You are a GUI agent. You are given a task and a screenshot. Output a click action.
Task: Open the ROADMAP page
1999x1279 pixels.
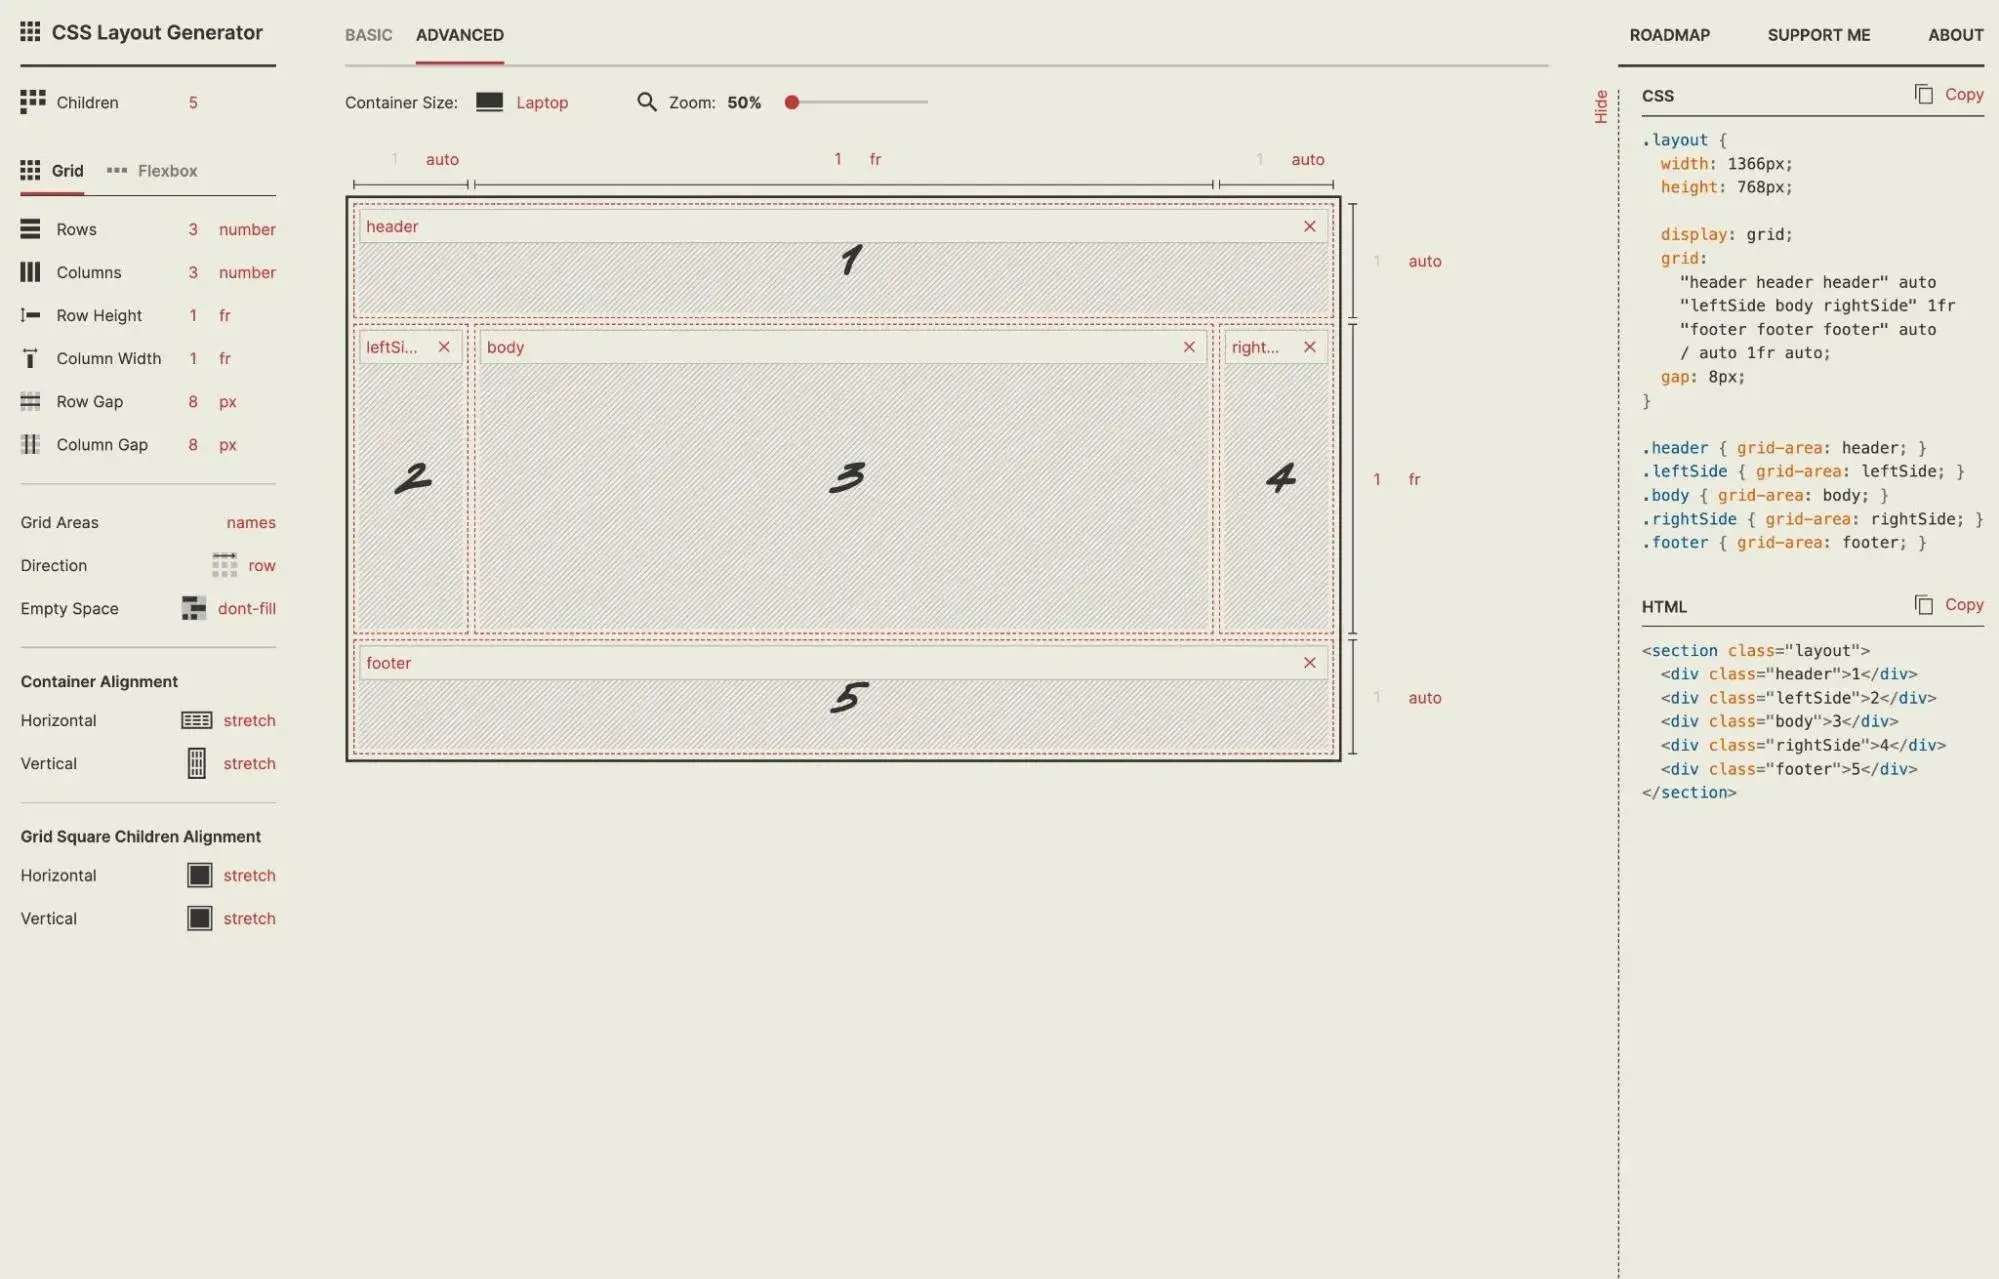coord(1669,35)
